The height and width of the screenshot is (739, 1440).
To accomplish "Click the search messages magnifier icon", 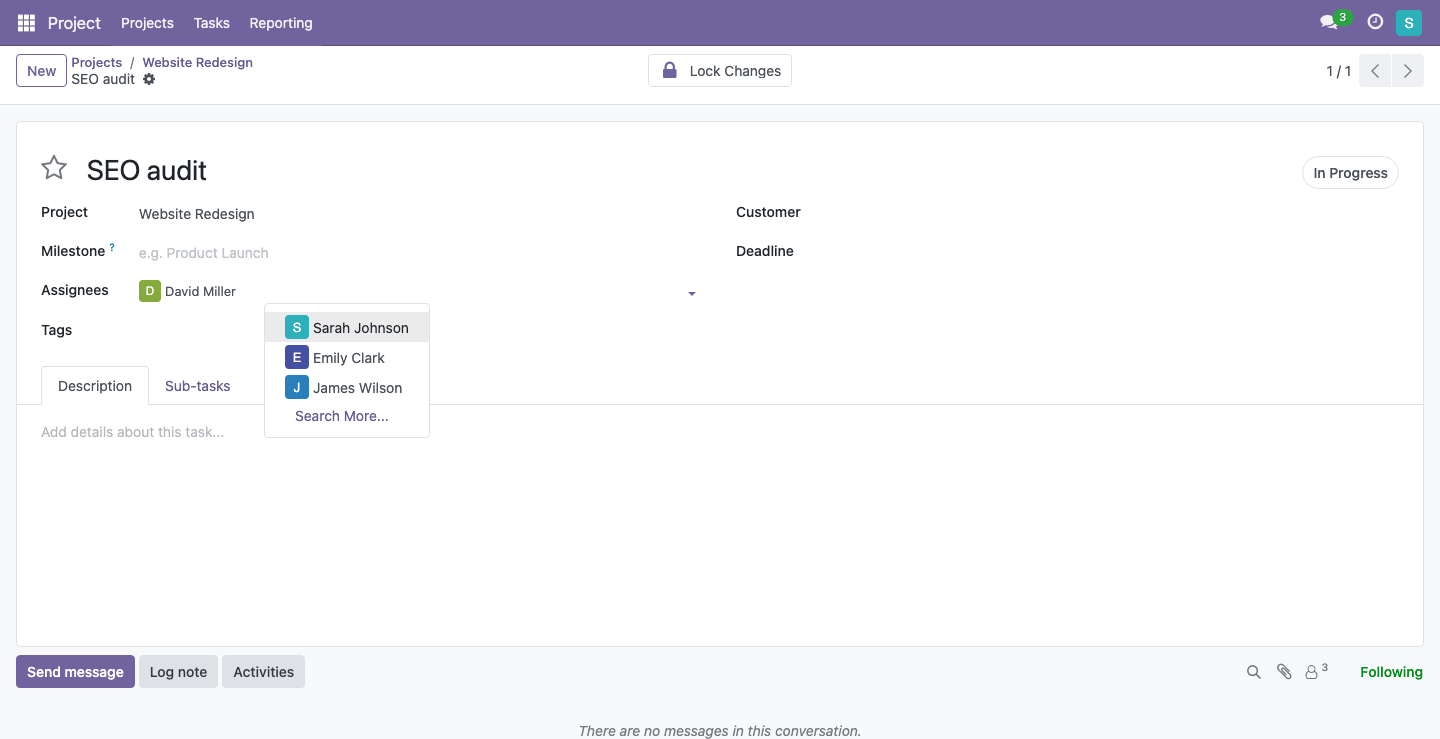I will 1253,672.
